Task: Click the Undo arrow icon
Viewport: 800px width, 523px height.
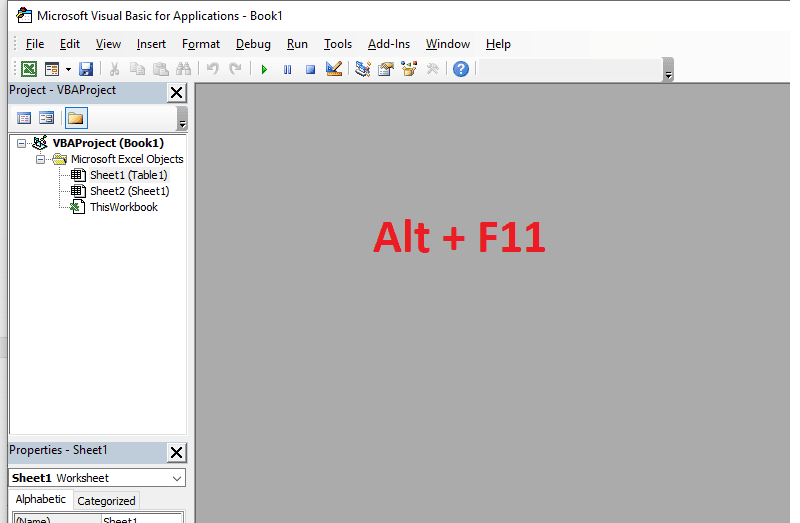Action: (x=212, y=69)
